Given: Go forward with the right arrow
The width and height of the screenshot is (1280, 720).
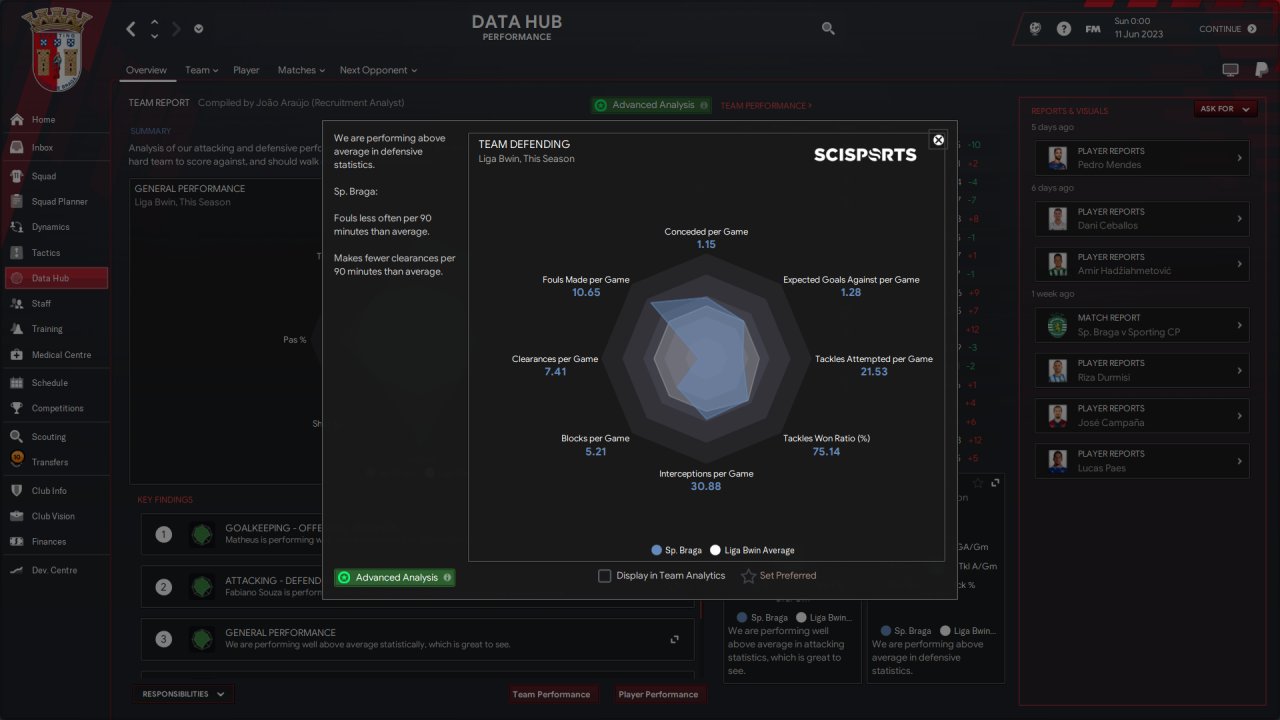Looking at the screenshot, I should (176, 29).
